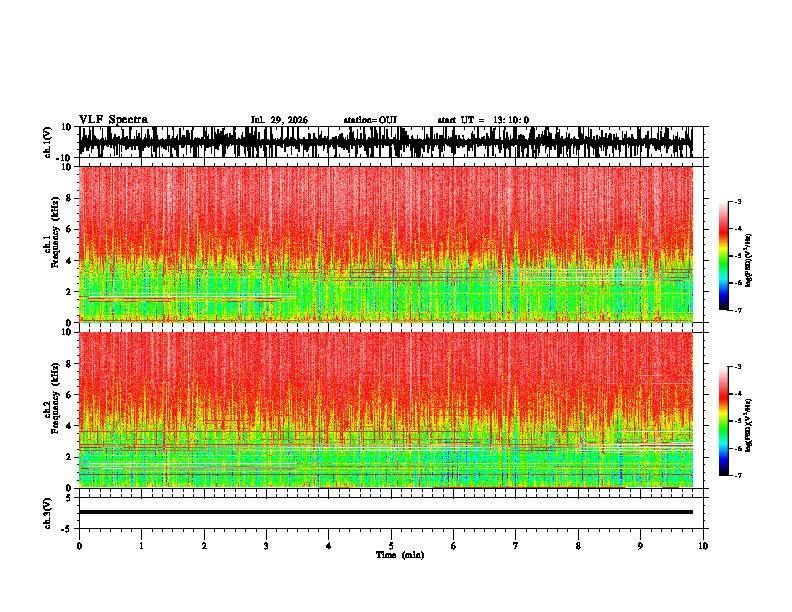The height and width of the screenshot is (612, 792).
Task: Click the "8" kHz tick on ch.1 spectrogram axis
Action: [x=70, y=198]
